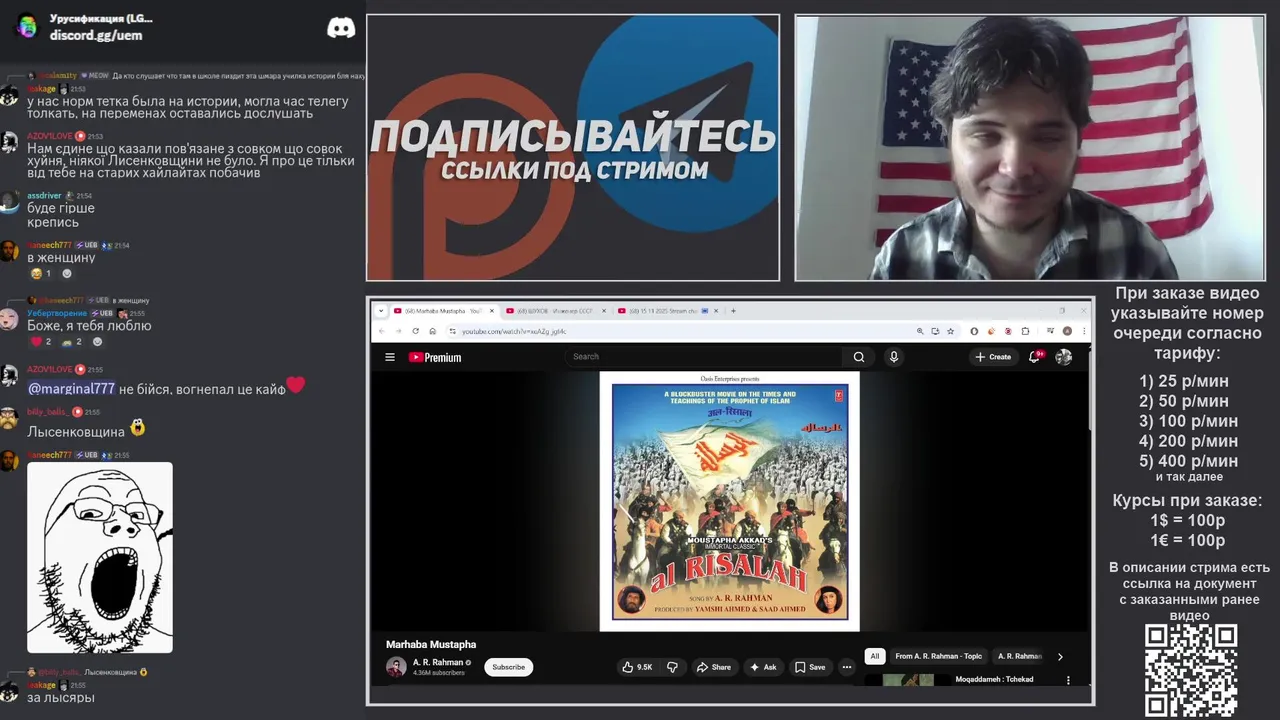Click the heart reaction under Боже message
Image resolution: width=1280 pixels, height=720 pixels.
(x=41, y=342)
